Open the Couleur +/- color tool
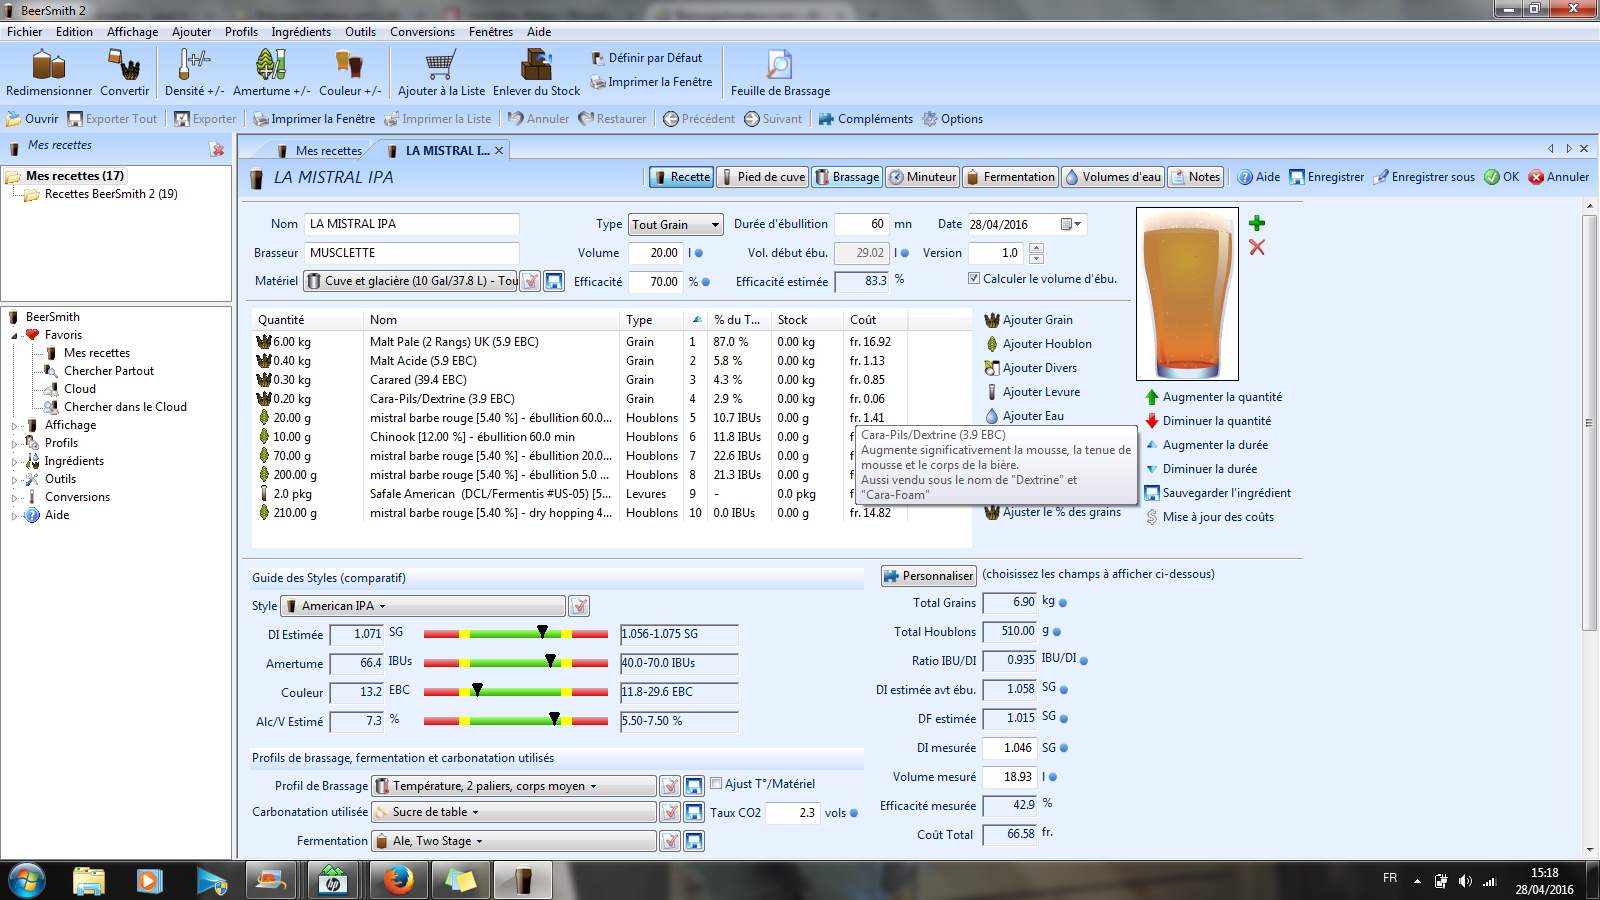This screenshot has width=1600, height=900. point(349,73)
